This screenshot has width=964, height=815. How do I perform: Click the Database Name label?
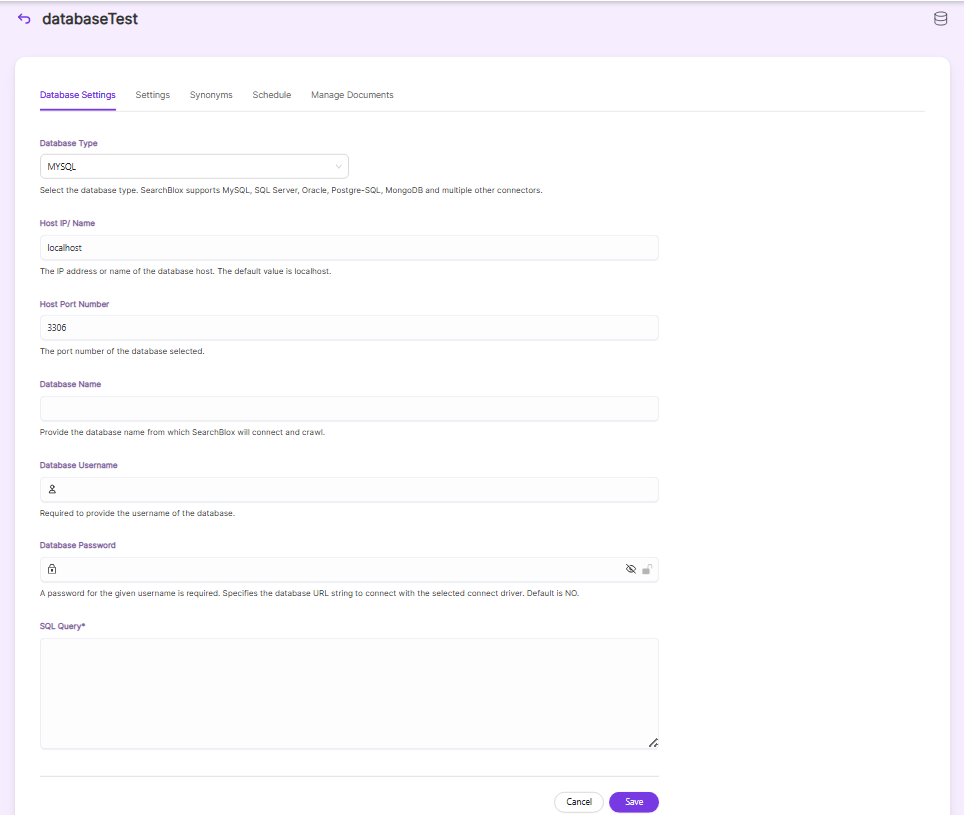click(x=70, y=384)
